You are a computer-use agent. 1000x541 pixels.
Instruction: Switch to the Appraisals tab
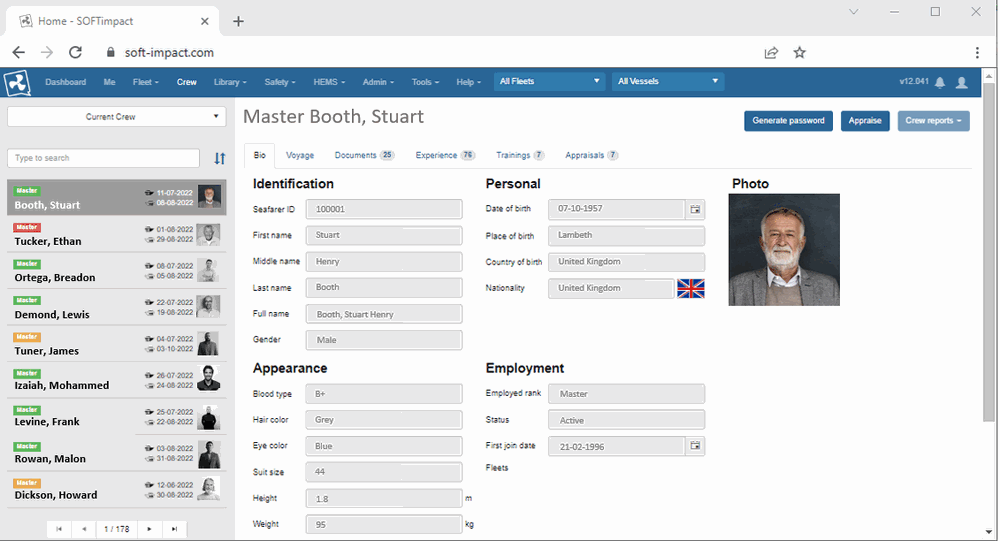pos(591,155)
